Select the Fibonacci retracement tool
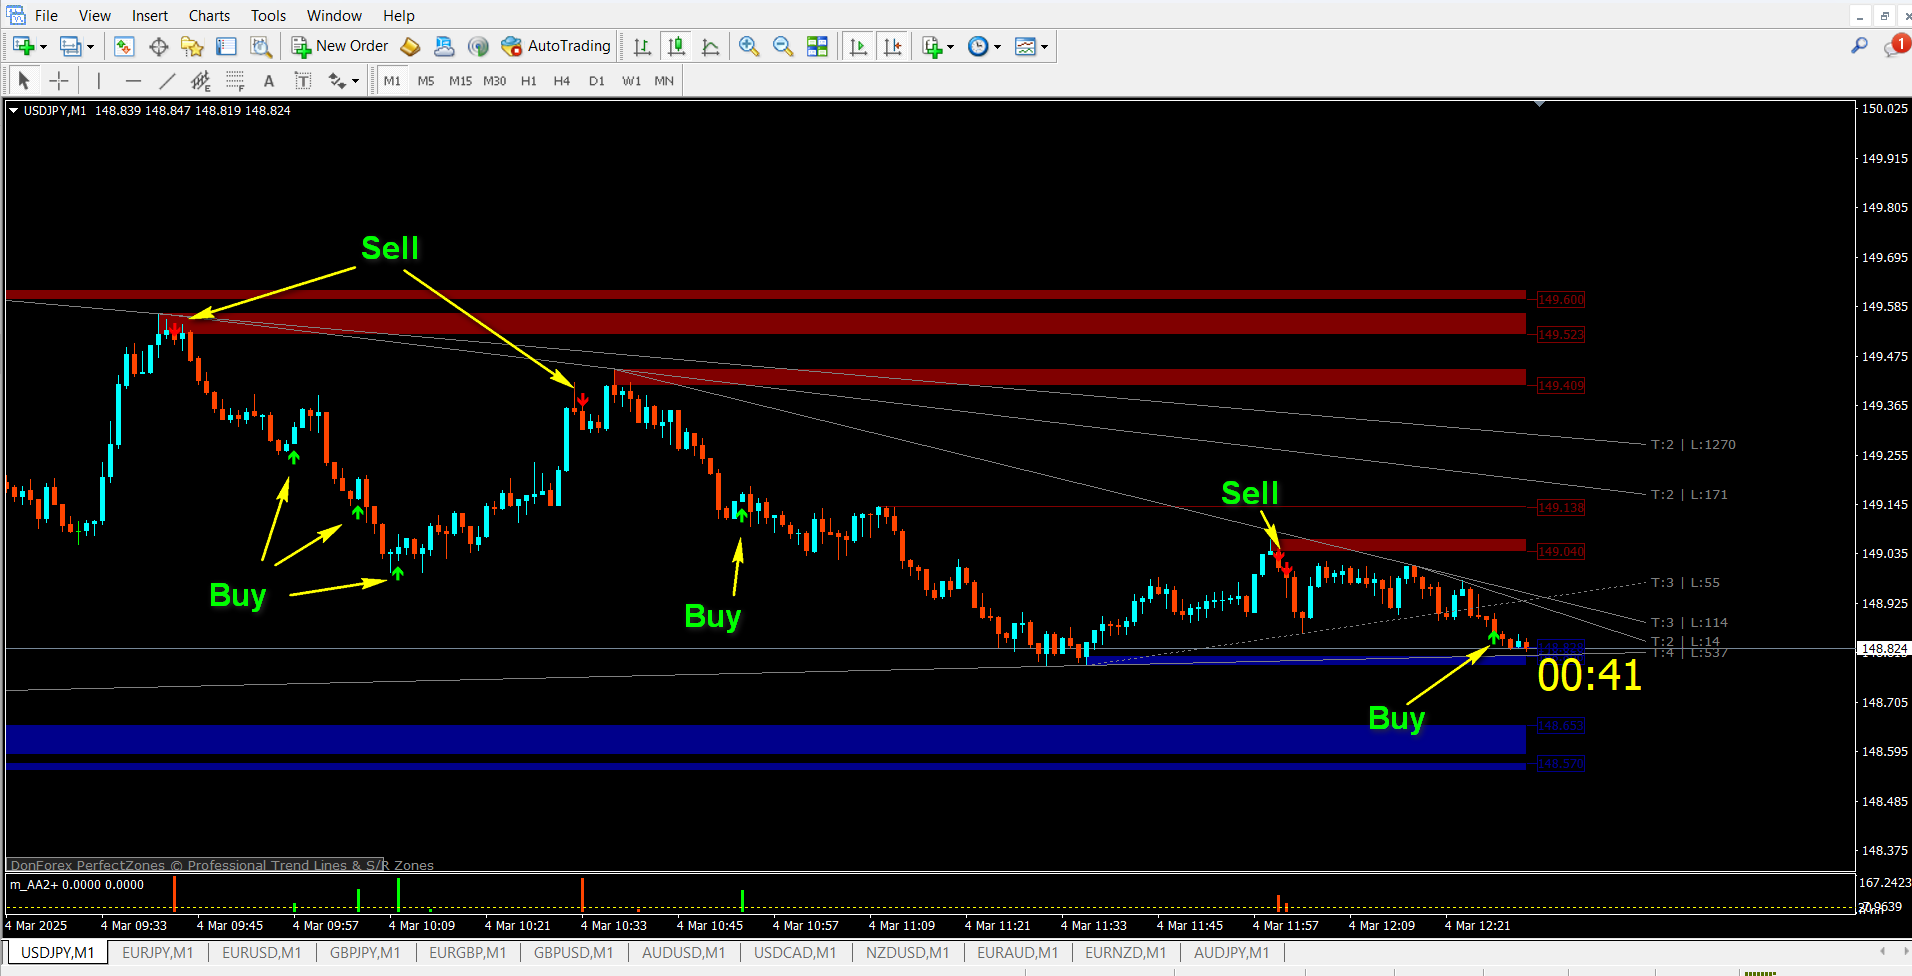 pos(235,80)
